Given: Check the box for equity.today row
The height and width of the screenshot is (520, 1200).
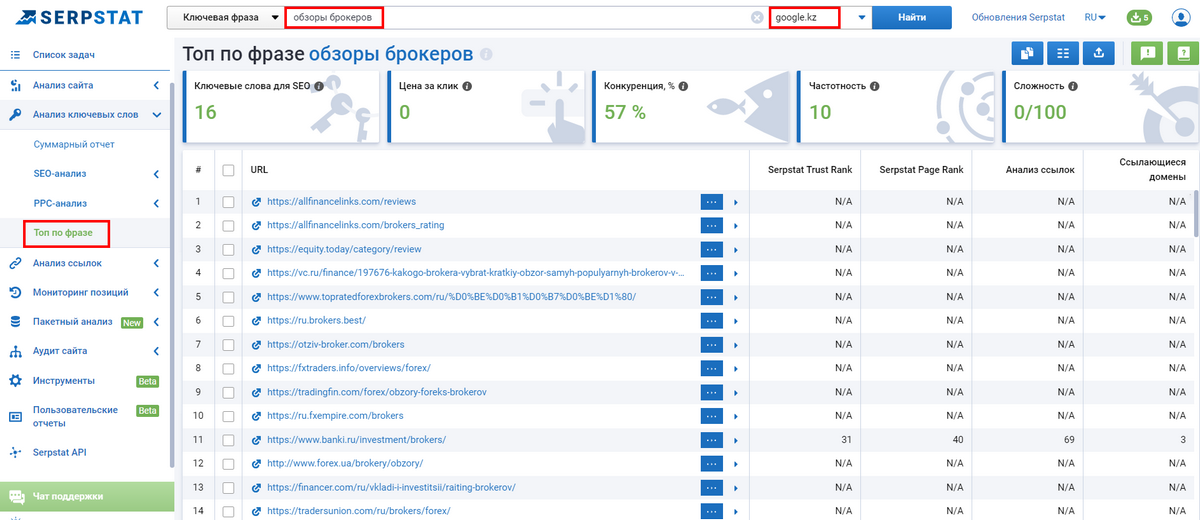Looking at the screenshot, I should click(229, 249).
